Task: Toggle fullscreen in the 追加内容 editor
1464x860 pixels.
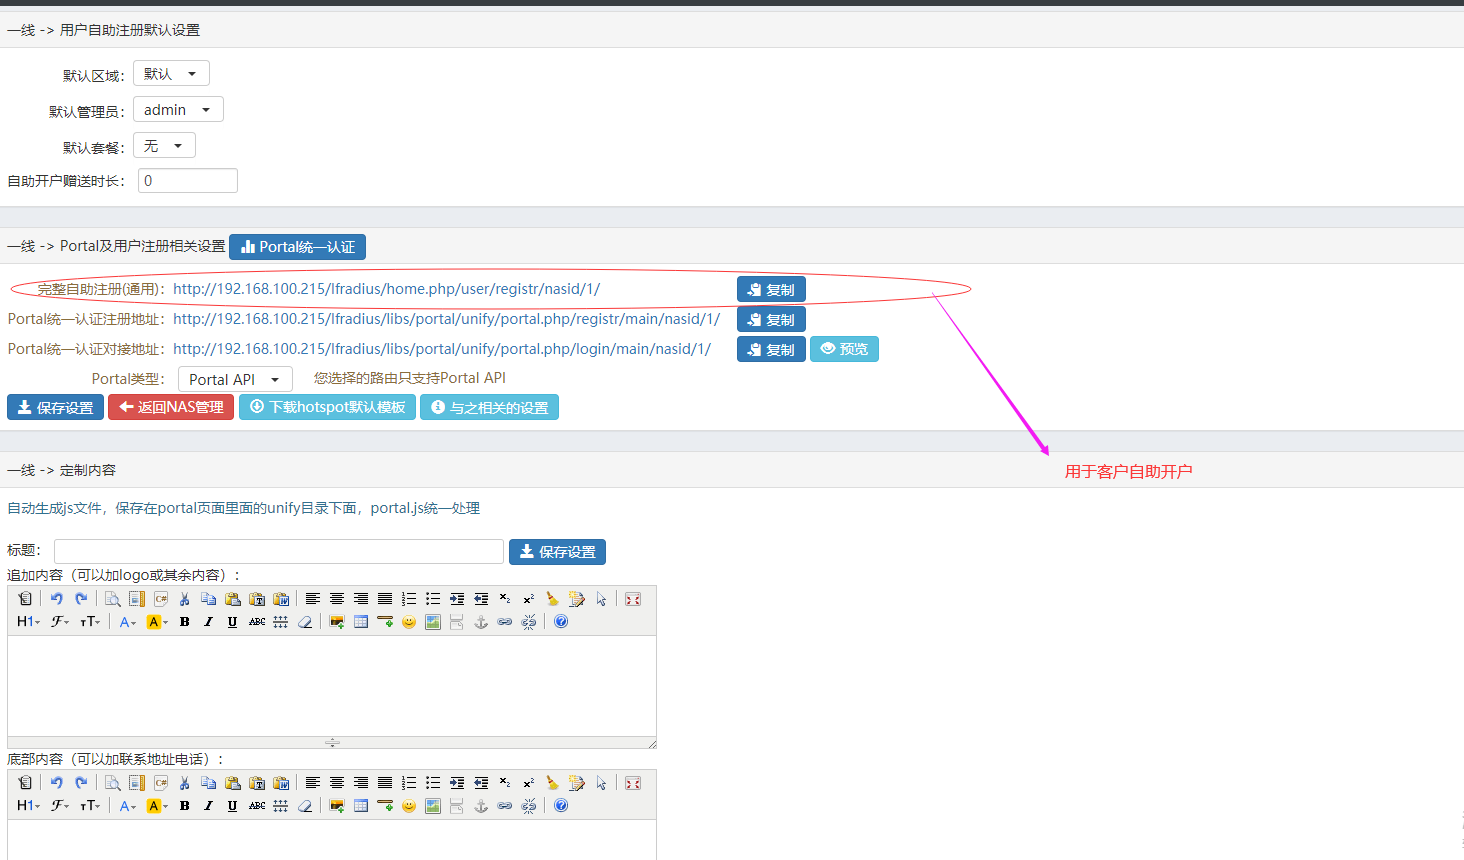Action: 633,599
